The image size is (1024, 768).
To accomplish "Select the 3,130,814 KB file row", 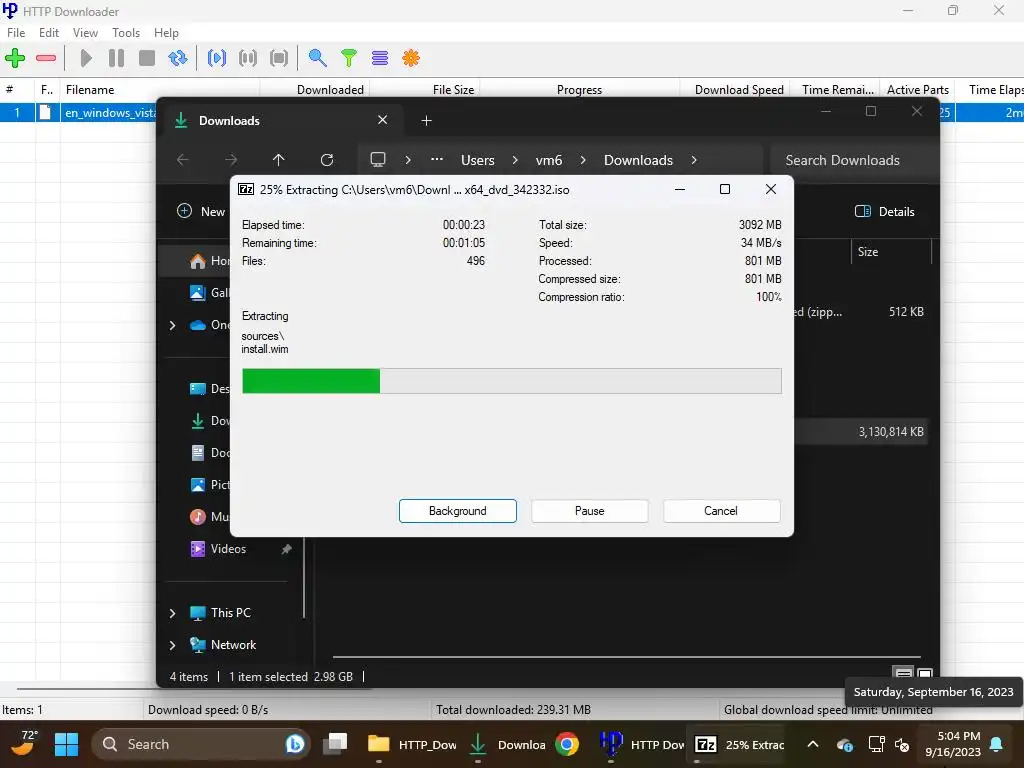I will (861, 432).
